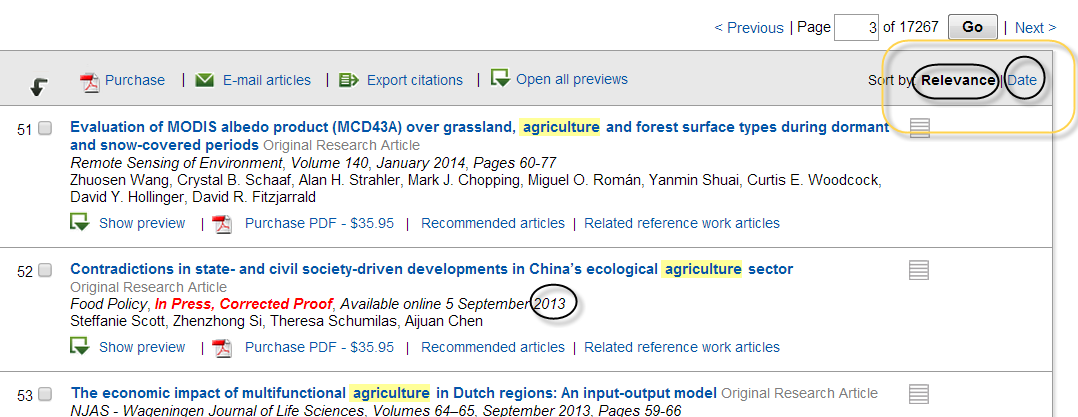Select the checkbox for article 52

45,271
